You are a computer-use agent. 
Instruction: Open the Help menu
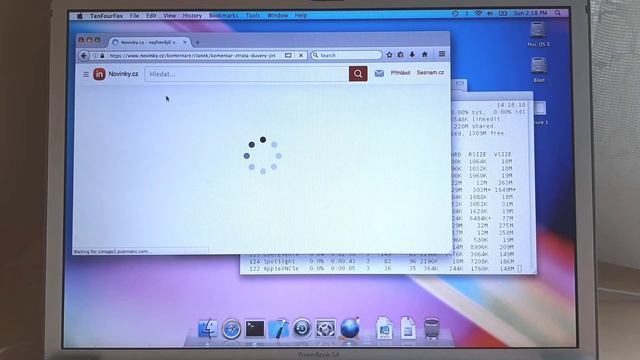(301, 15)
